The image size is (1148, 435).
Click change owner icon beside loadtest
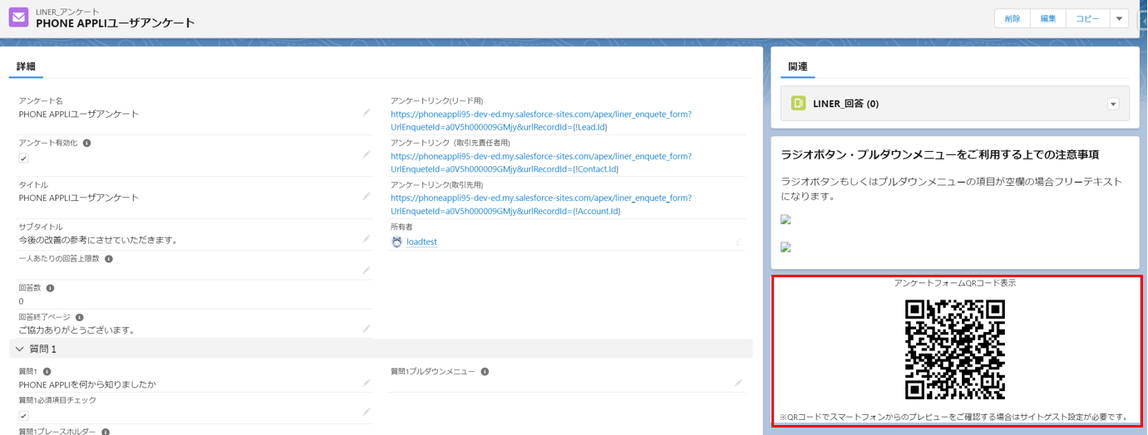coord(739,242)
